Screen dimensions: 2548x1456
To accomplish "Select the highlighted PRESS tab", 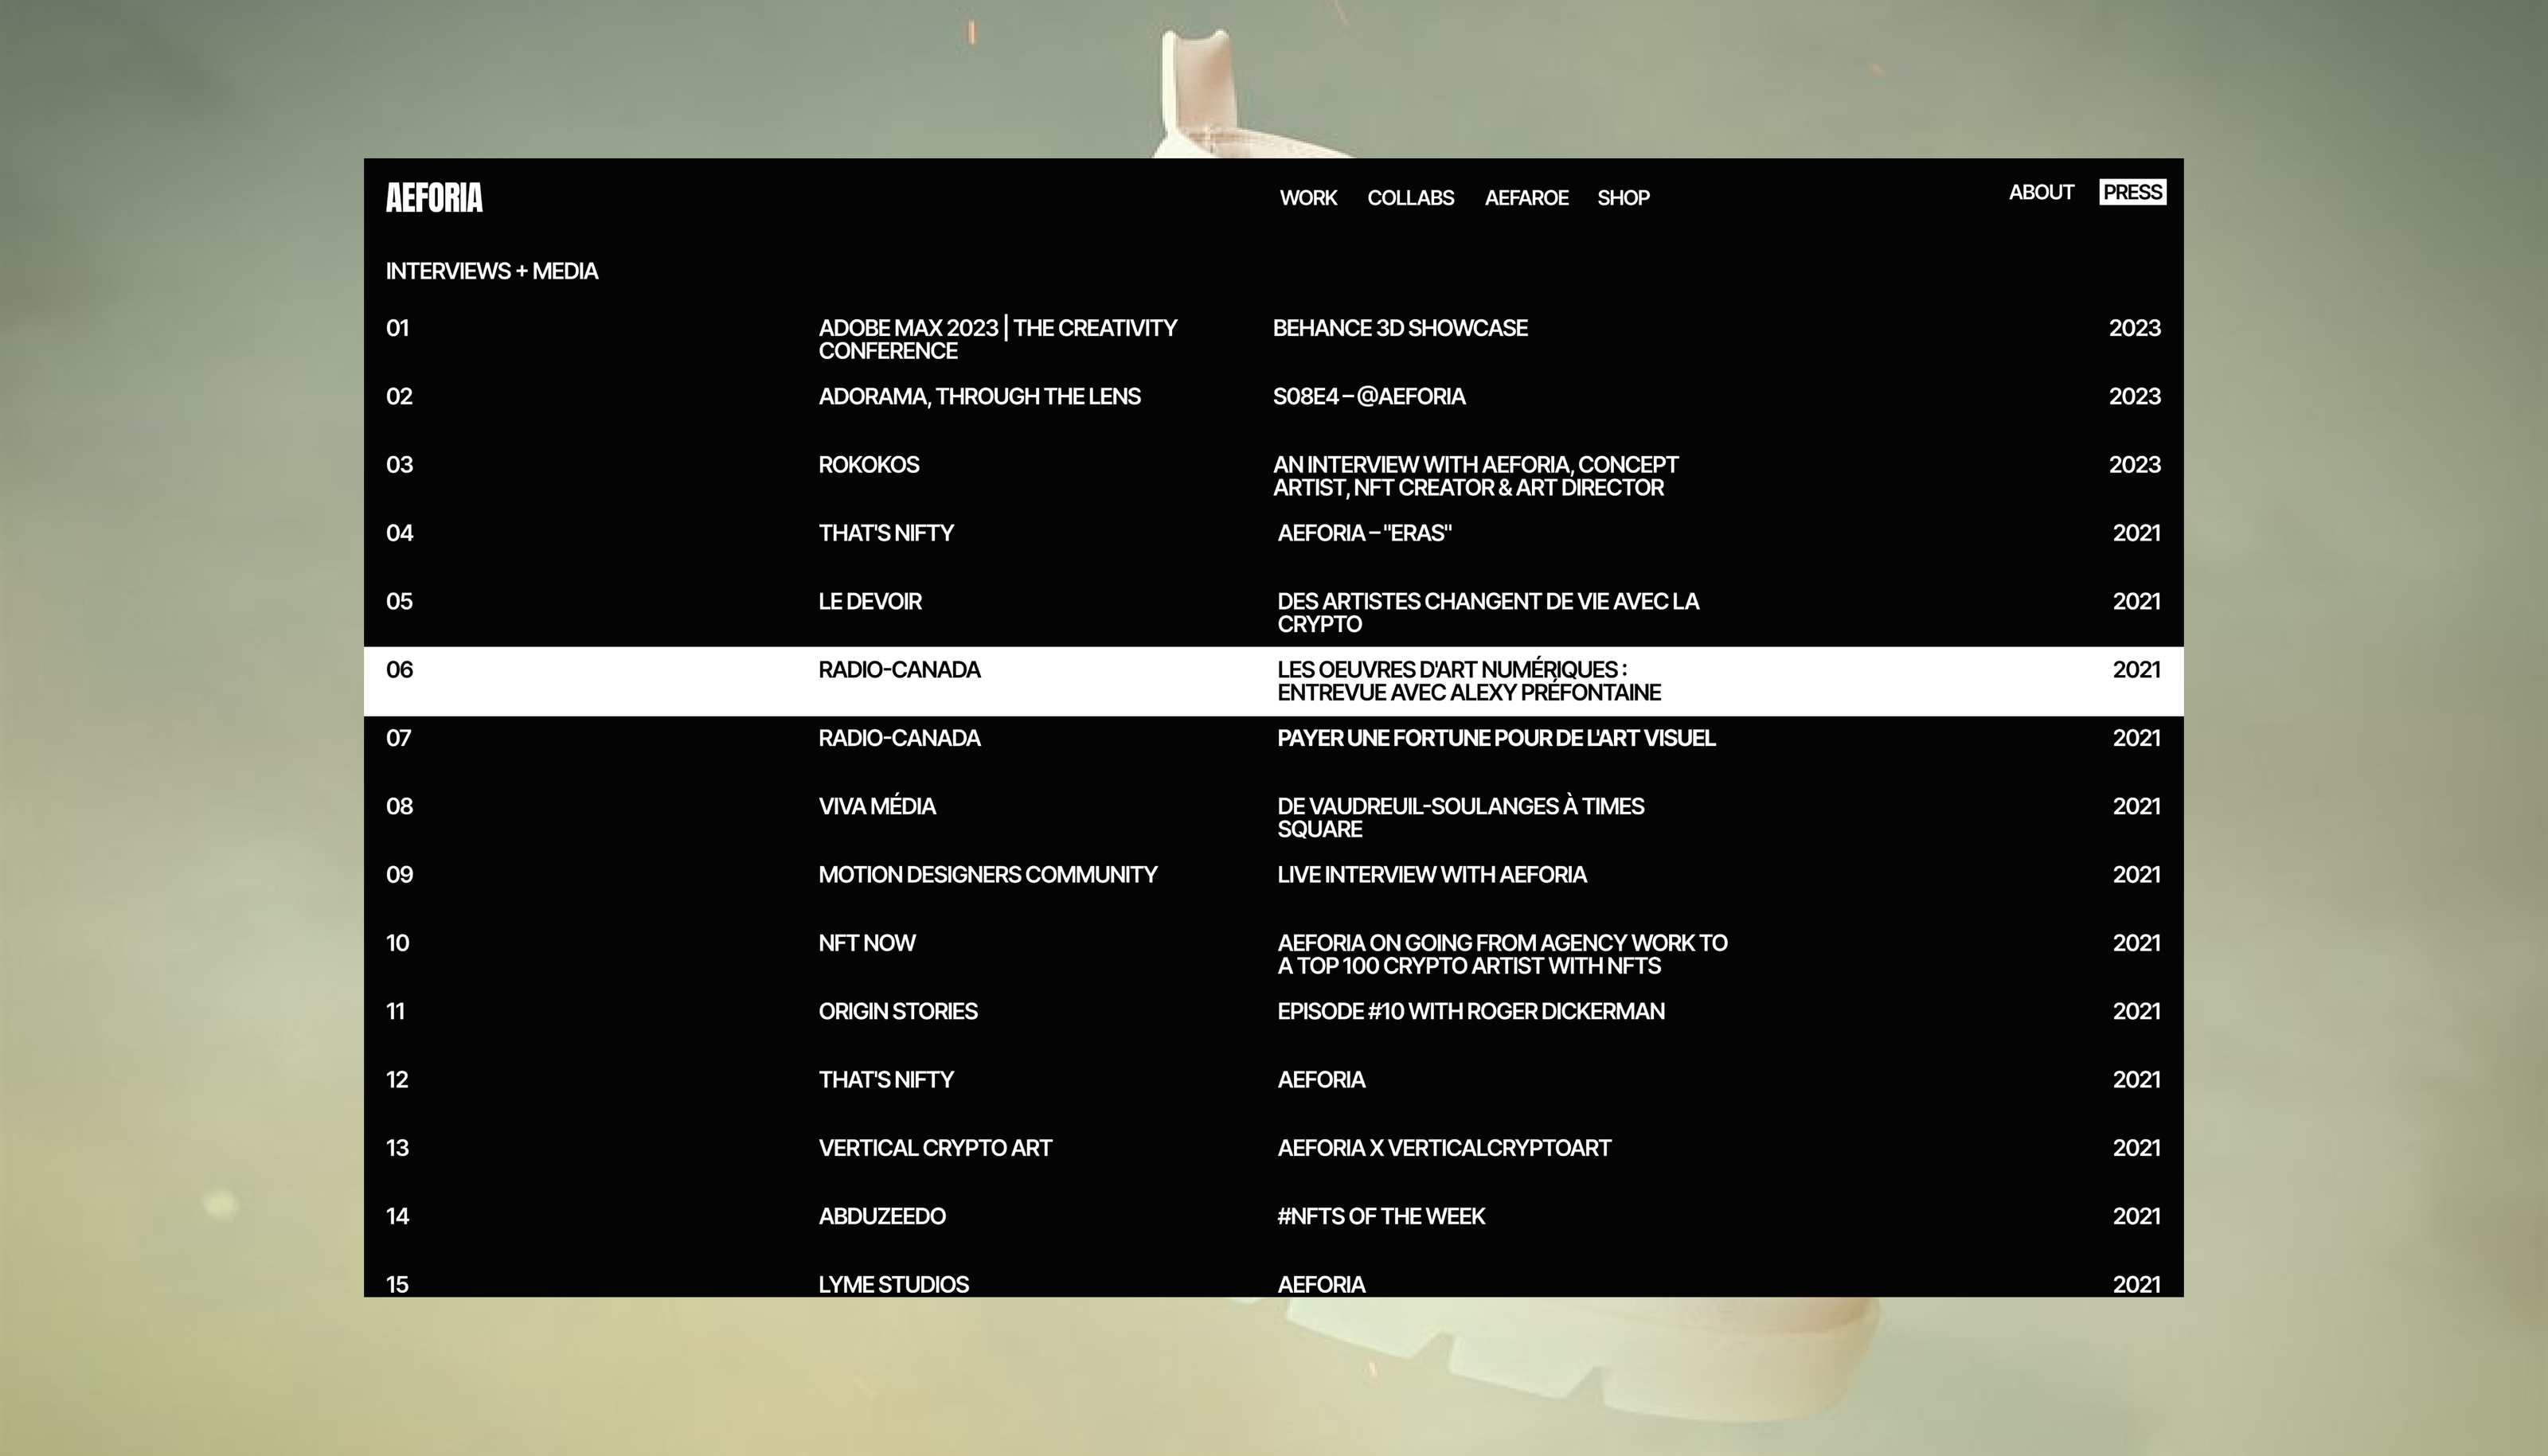I will [x=2131, y=192].
